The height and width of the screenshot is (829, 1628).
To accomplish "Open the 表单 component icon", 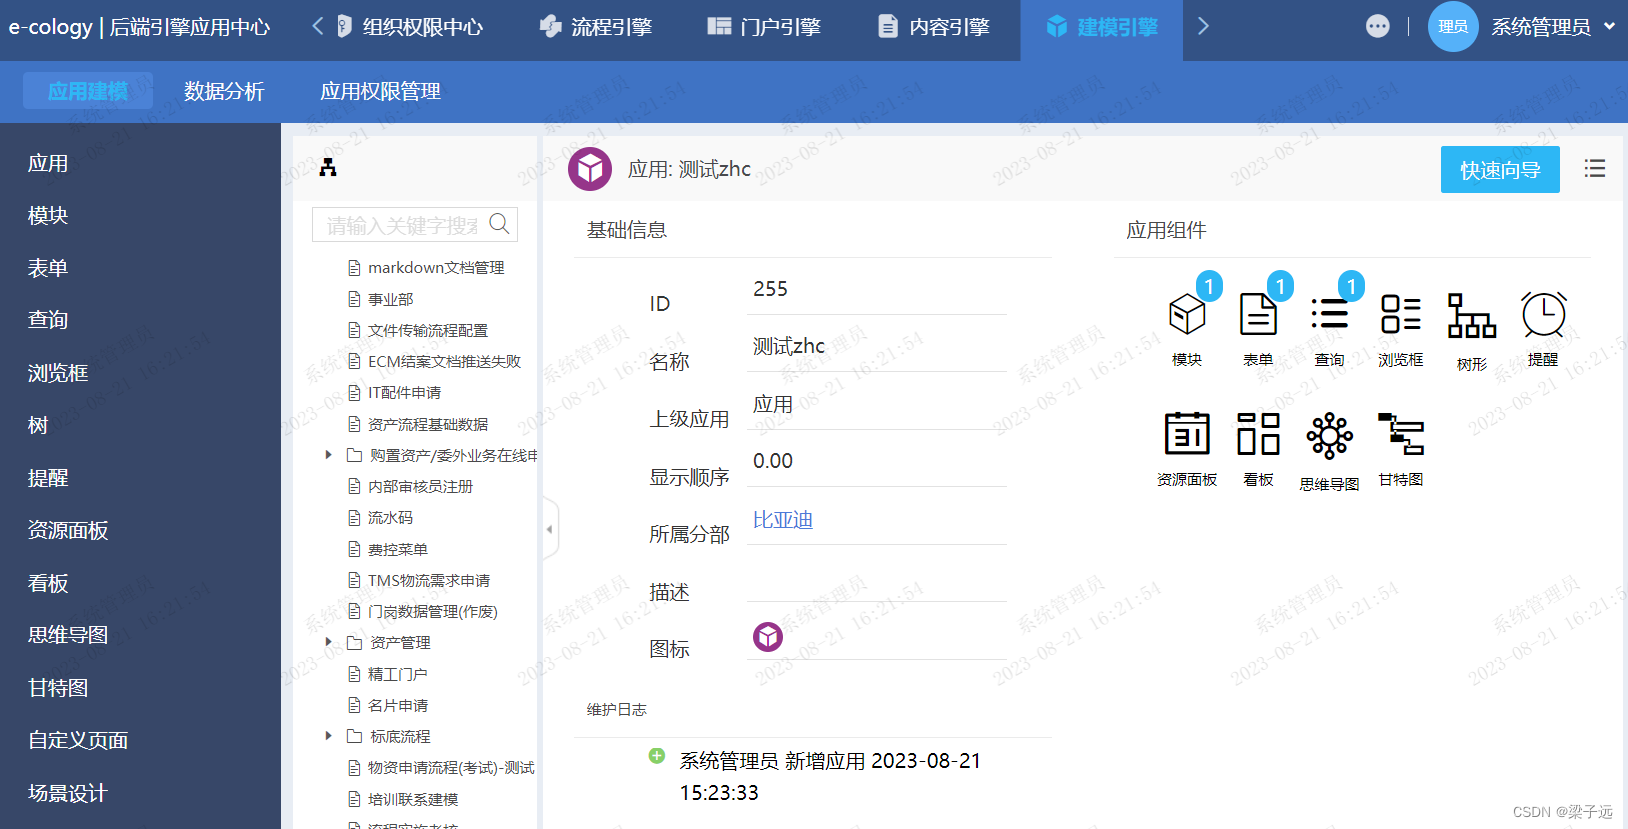I will point(1258,314).
